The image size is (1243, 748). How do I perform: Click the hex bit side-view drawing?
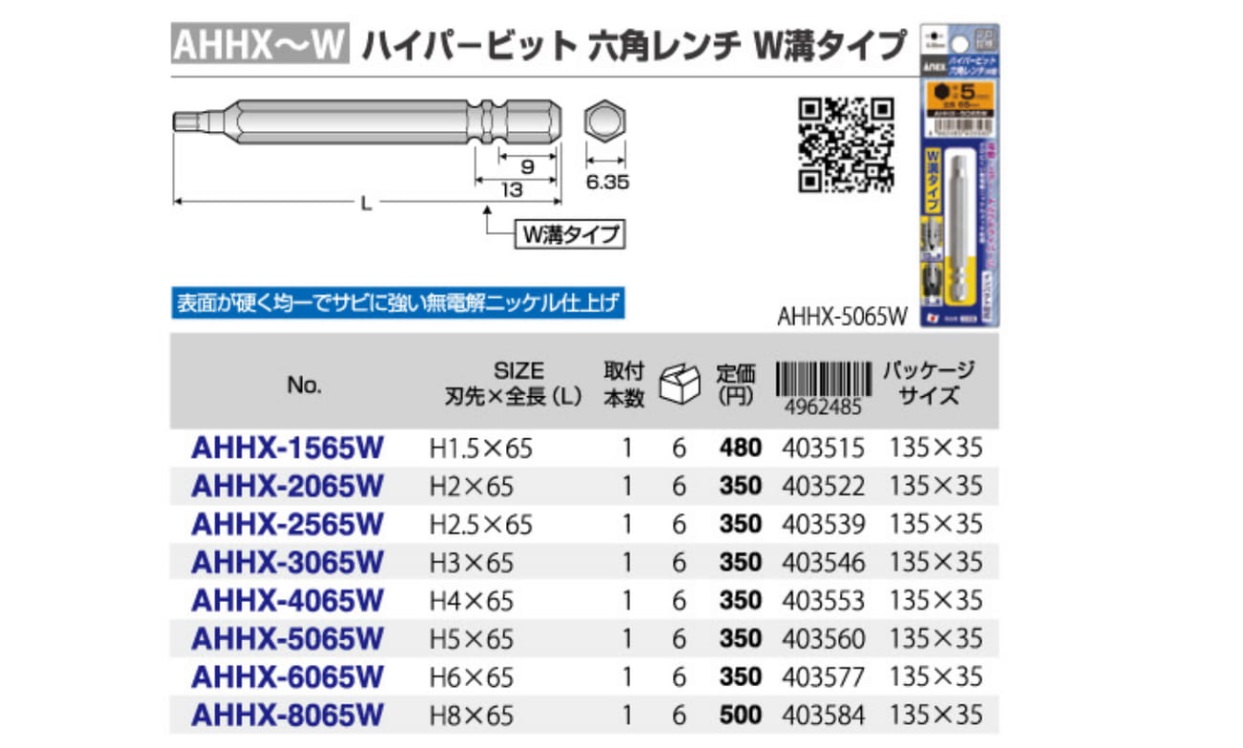(370, 121)
